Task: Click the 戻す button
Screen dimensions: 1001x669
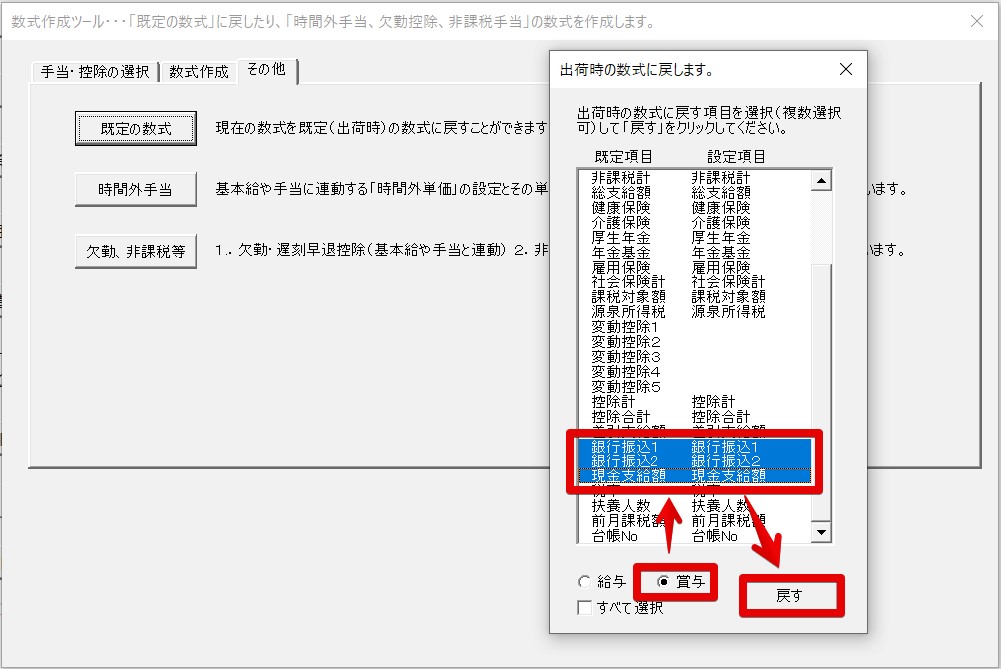Action: tap(790, 595)
